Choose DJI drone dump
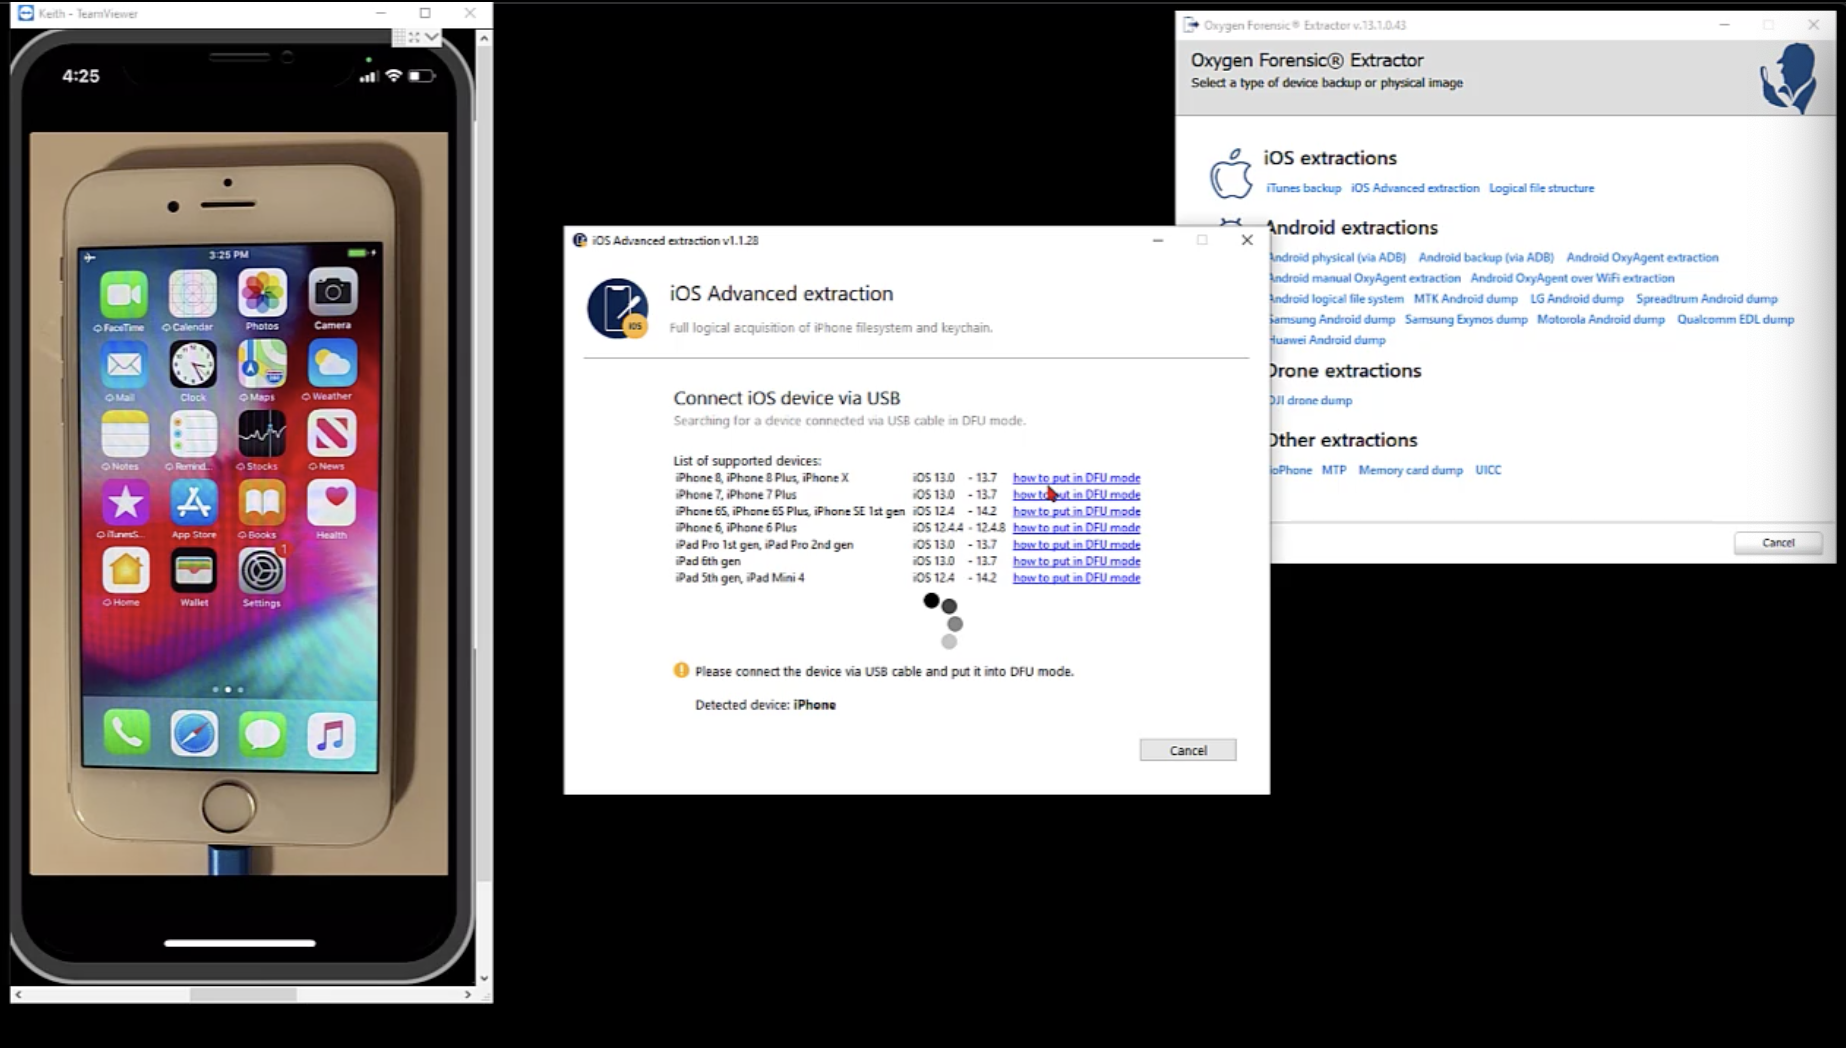Viewport: 1846px width, 1048px height. click(1310, 400)
